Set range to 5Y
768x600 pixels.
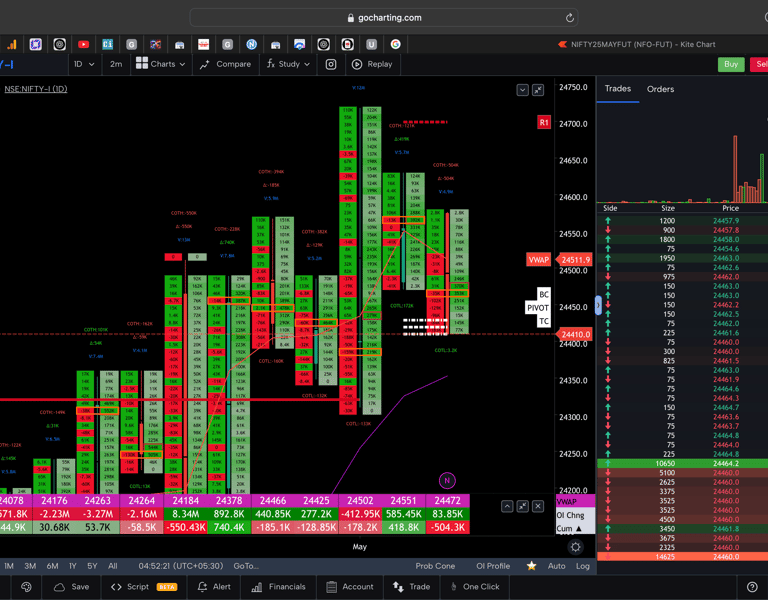pyautogui.click(x=92, y=566)
